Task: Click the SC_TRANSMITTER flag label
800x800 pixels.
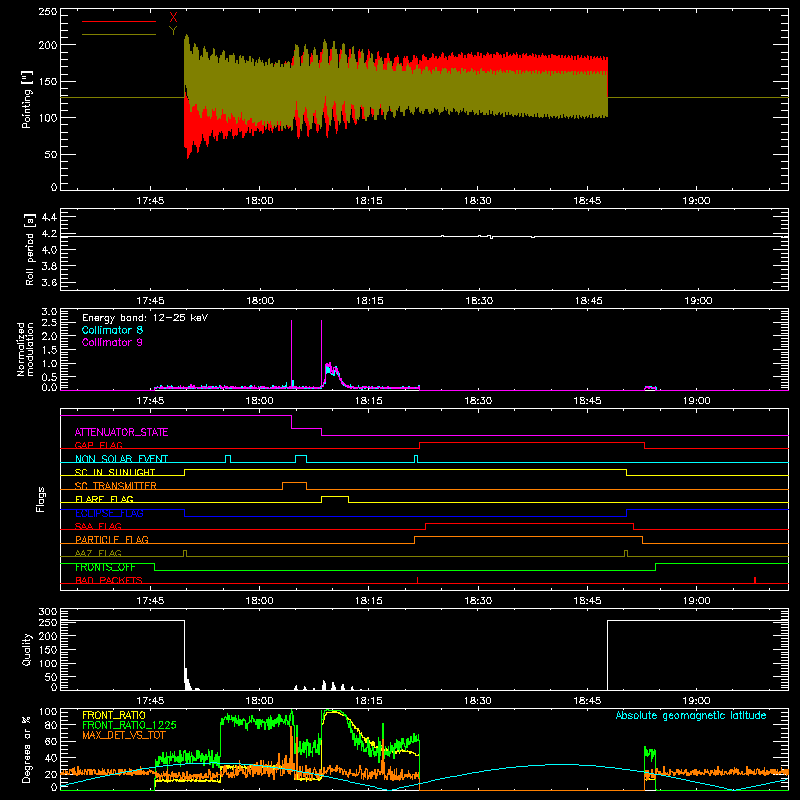Action: point(116,486)
